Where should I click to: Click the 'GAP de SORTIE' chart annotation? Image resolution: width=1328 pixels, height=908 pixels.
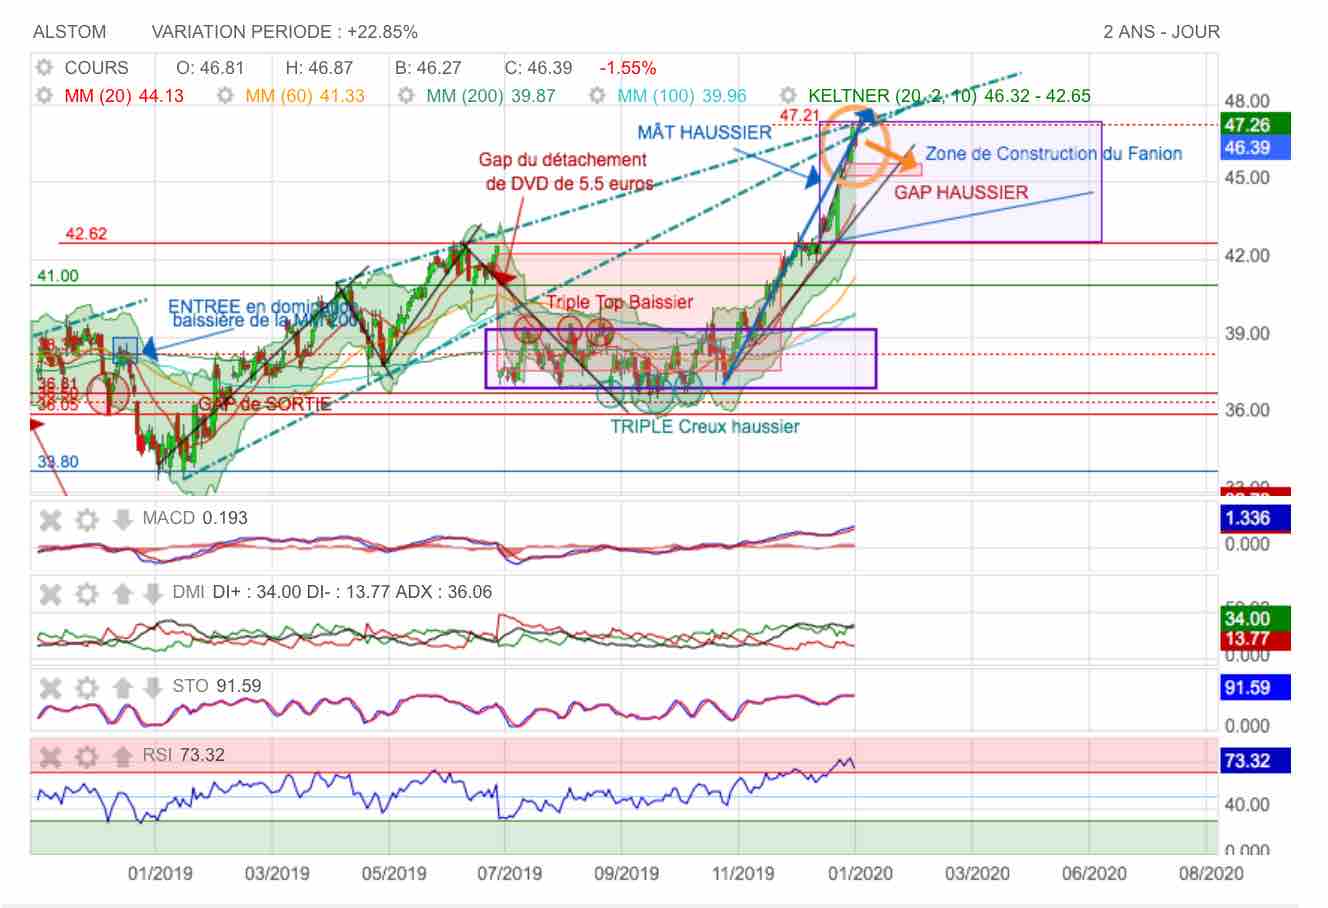pyautogui.click(x=264, y=404)
